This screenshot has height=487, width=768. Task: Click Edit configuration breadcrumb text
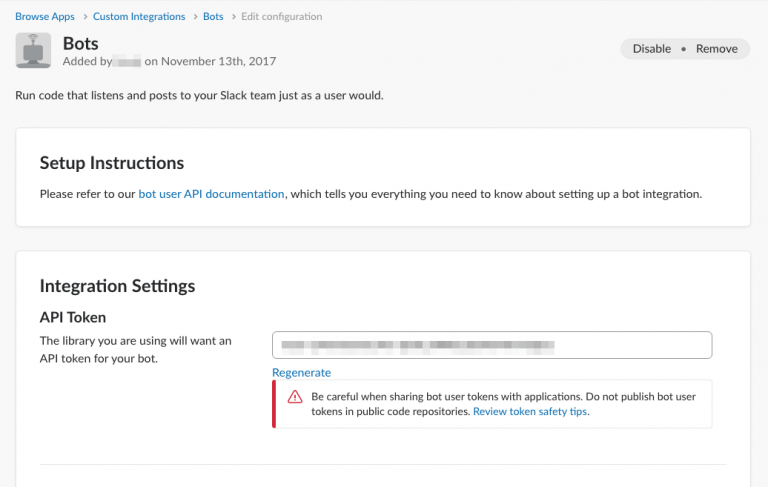(x=281, y=17)
